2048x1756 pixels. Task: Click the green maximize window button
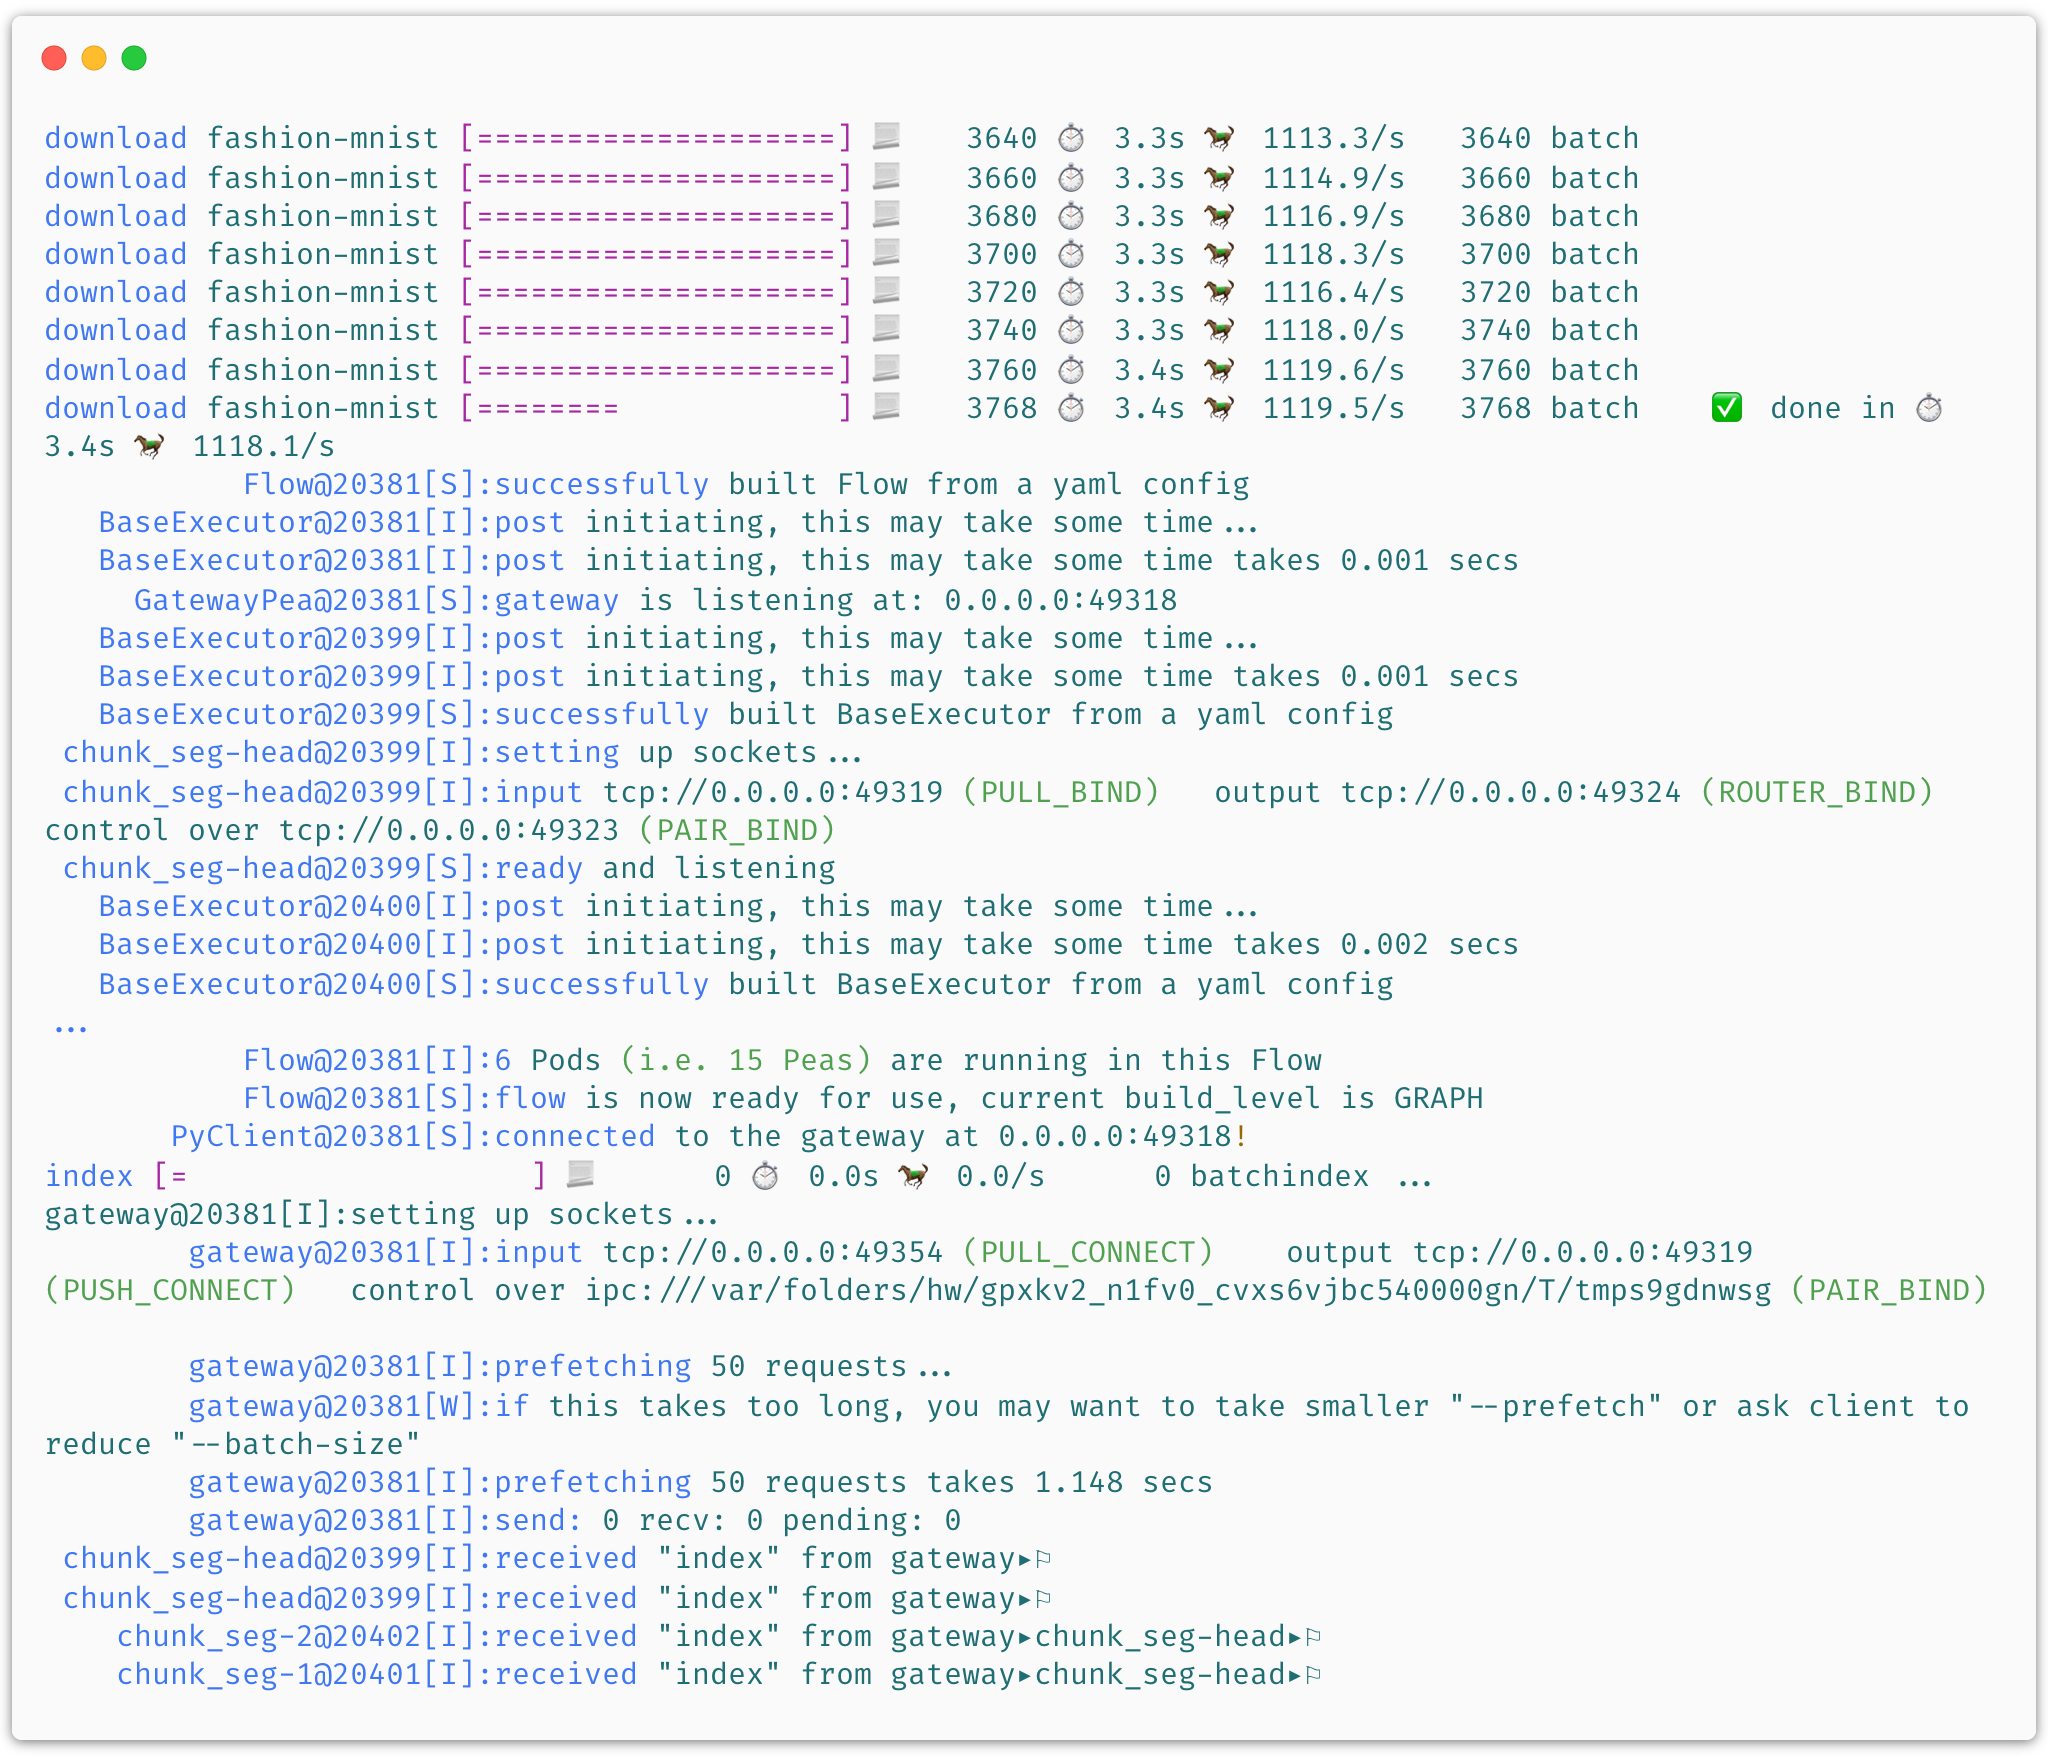coord(134,58)
